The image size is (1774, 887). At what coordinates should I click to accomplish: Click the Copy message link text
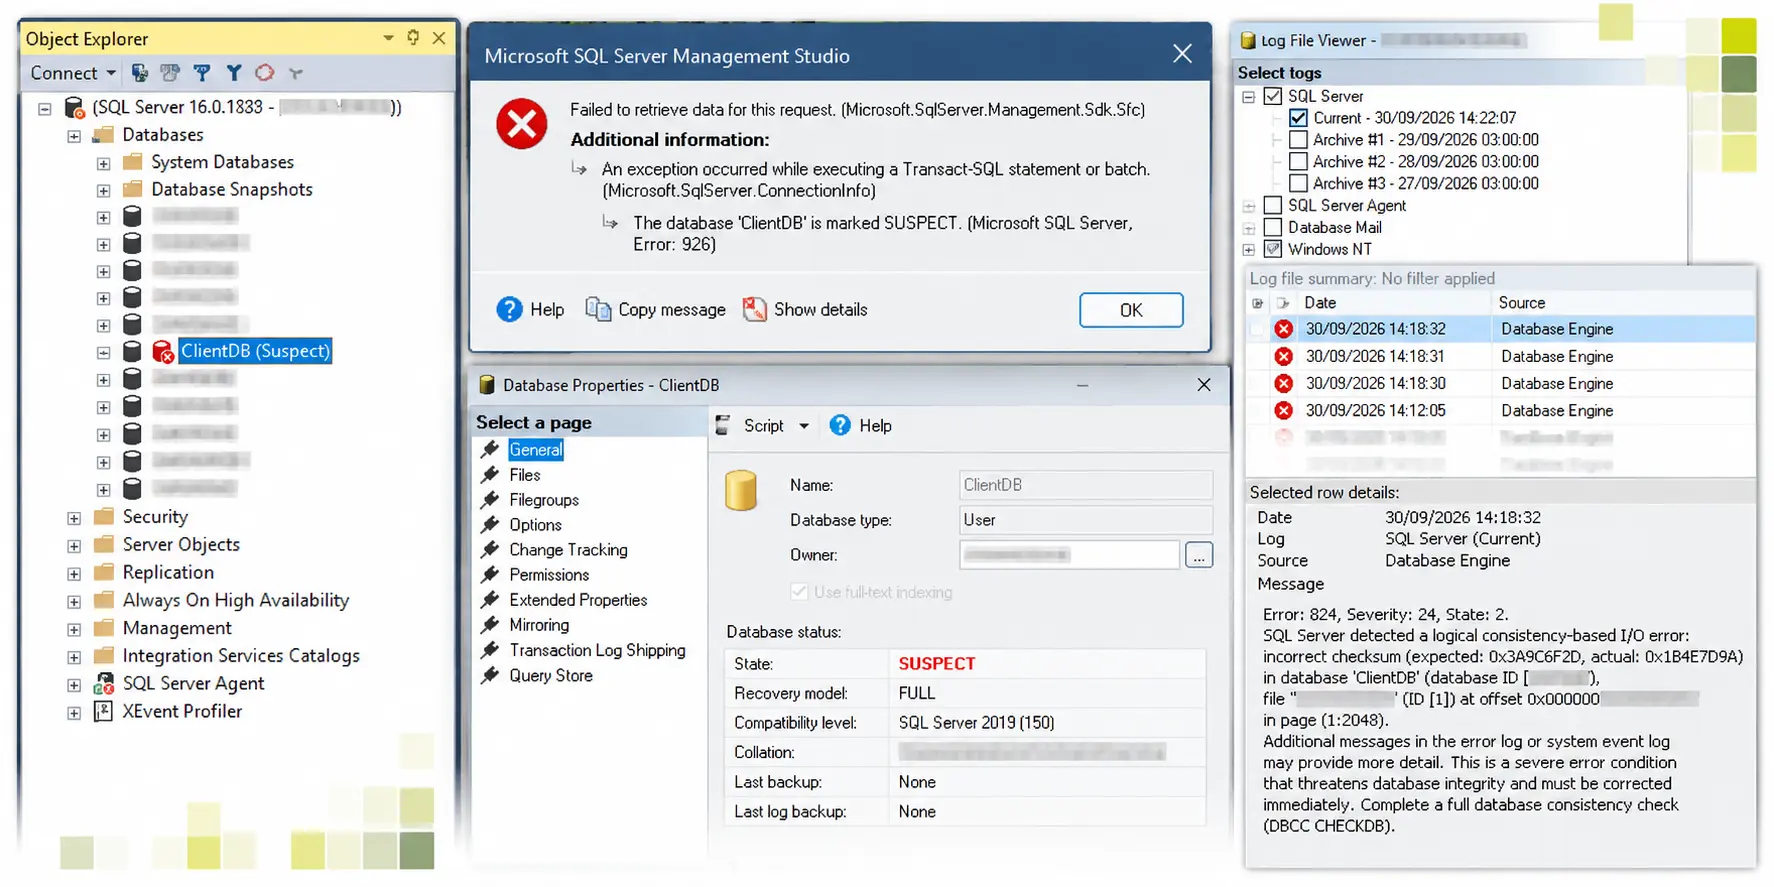pyautogui.click(x=672, y=310)
